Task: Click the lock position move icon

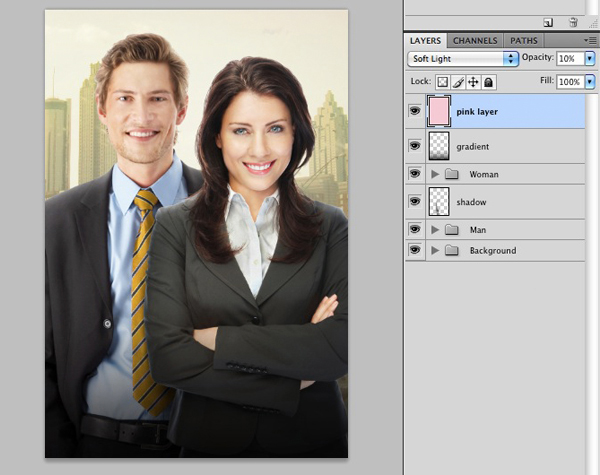Action: [472, 82]
